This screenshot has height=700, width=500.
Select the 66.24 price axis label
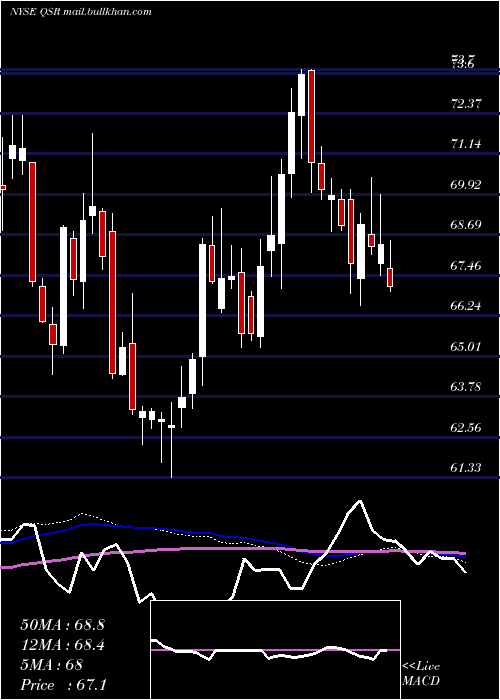point(466,306)
